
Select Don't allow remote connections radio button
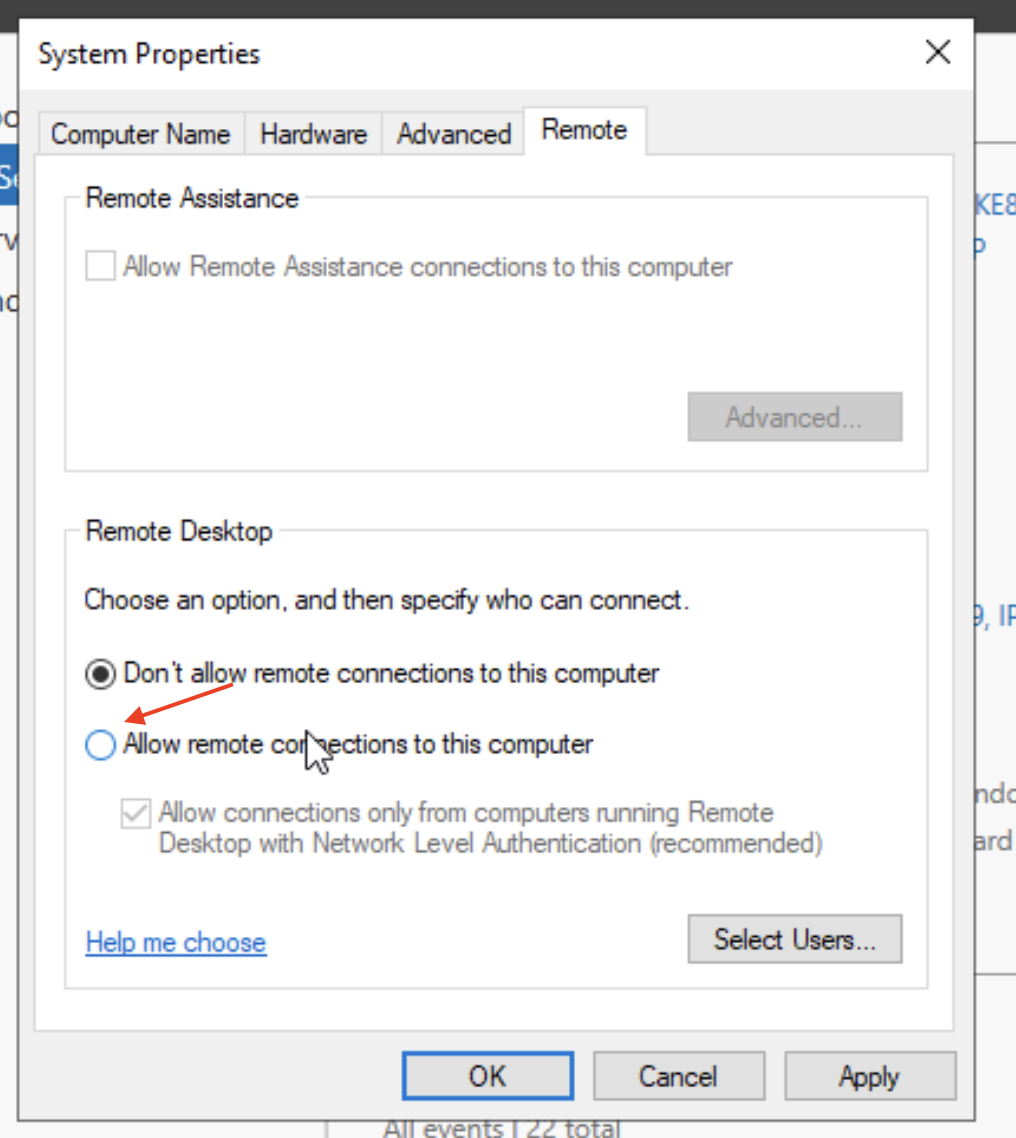[x=100, y=674]
